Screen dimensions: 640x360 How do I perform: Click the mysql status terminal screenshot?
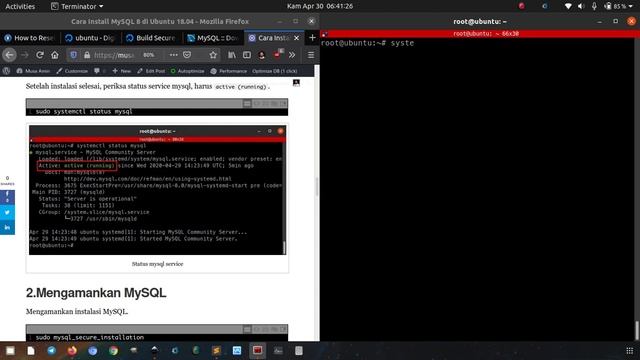(158, 190)
